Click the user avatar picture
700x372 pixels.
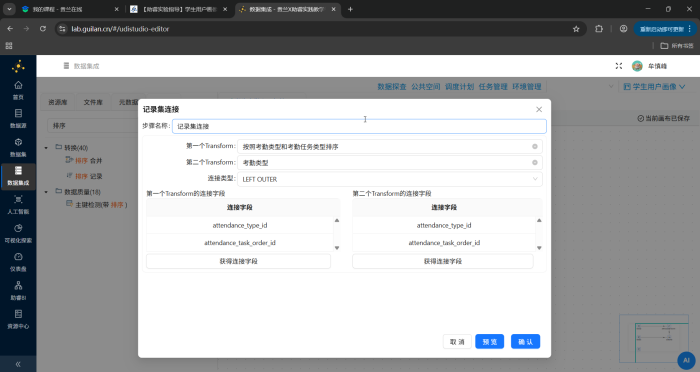[x=637, y=66]
